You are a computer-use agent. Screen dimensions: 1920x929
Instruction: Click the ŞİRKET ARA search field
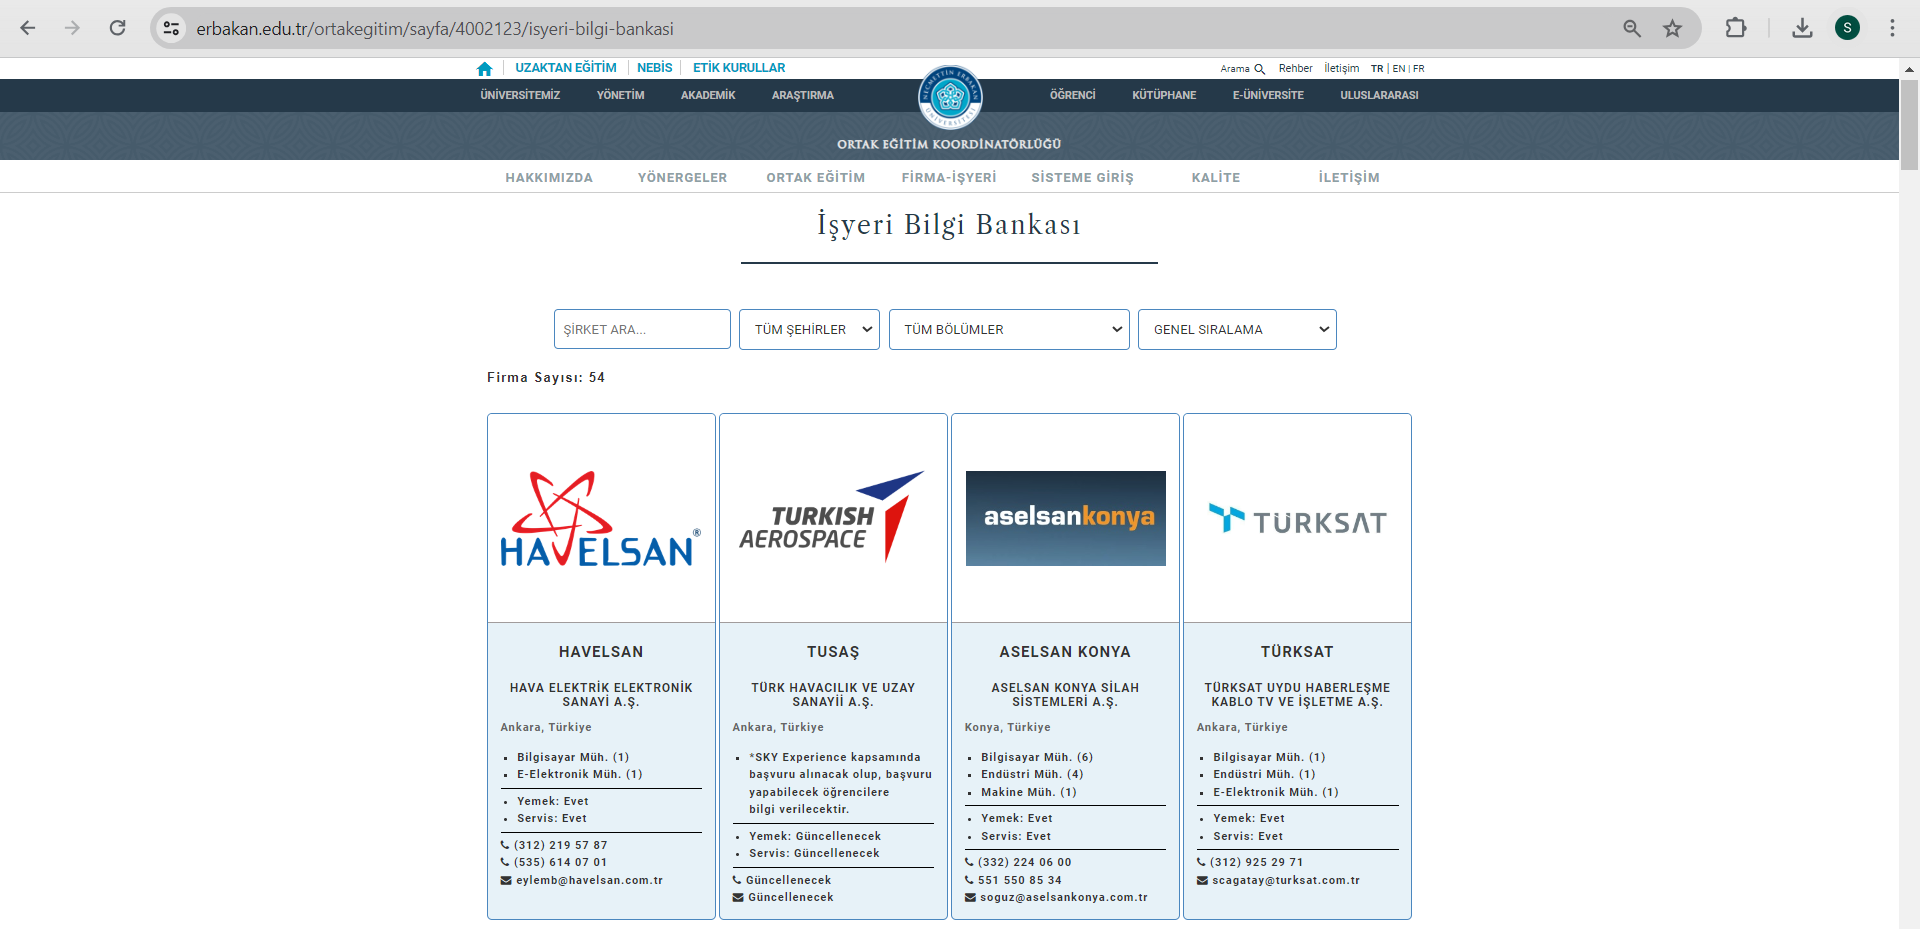642,329
